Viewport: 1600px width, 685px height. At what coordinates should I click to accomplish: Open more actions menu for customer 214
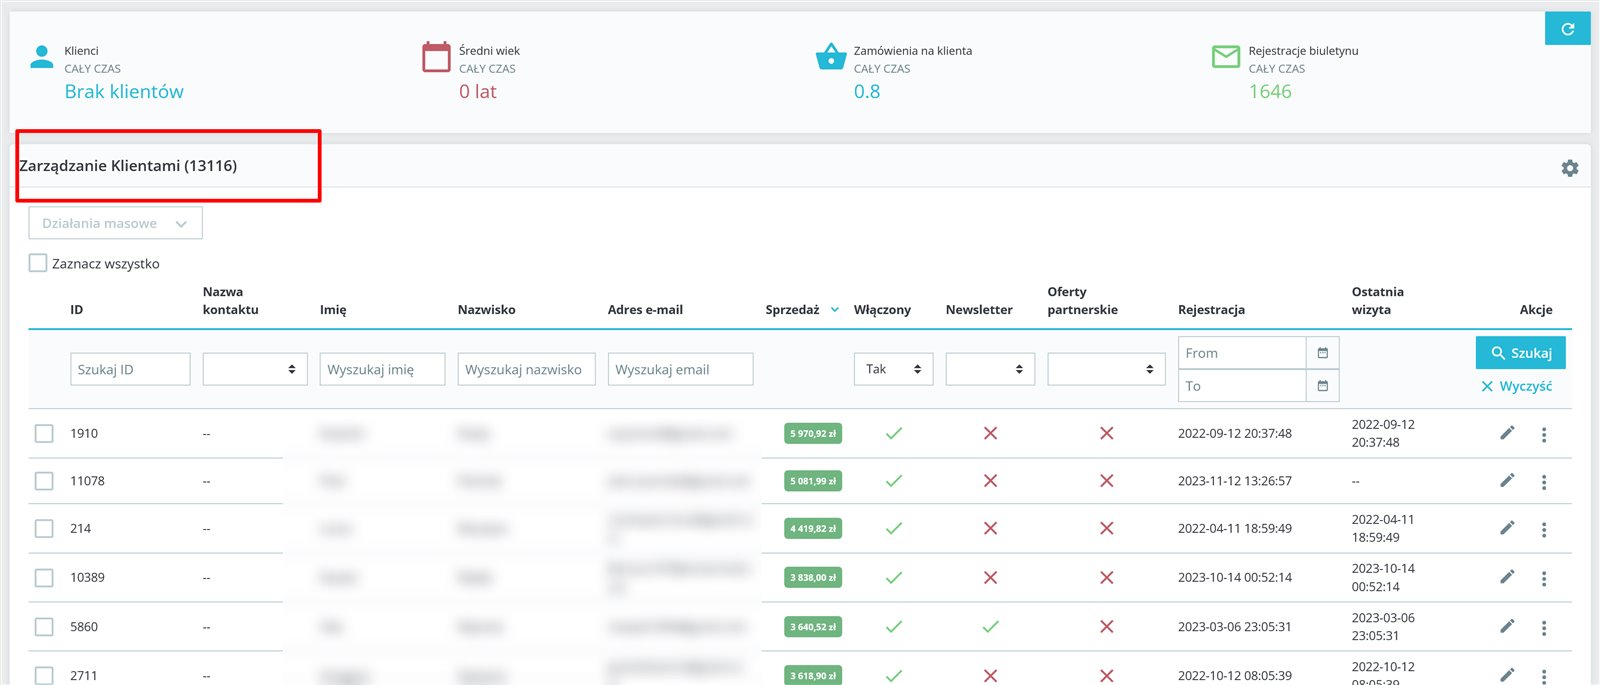point(1544,529)
